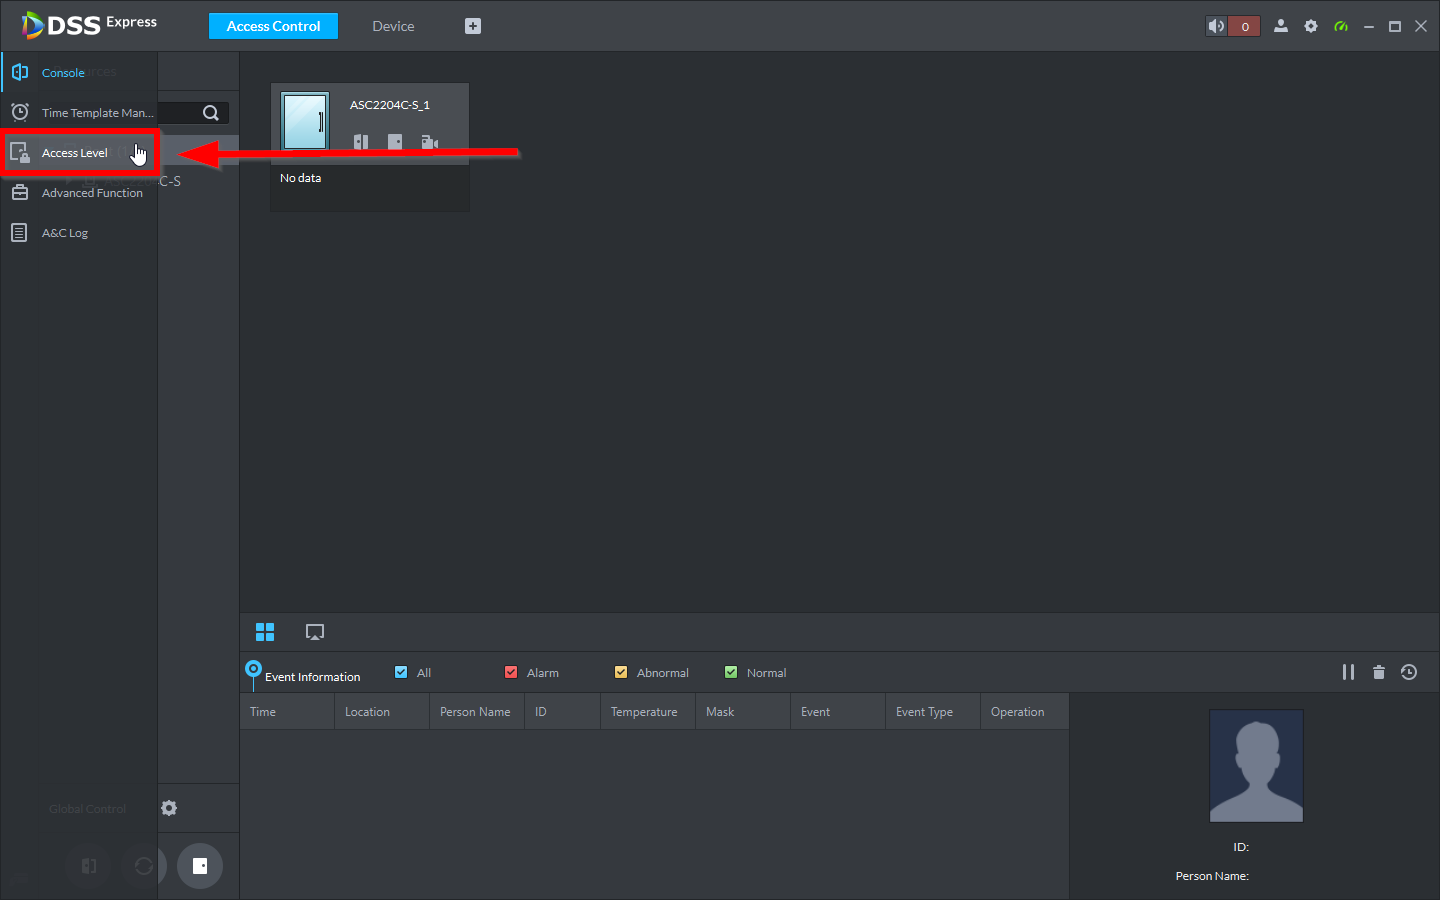The image size is (1440, 900).
Task: Click the Event column header
Action: 838,712
